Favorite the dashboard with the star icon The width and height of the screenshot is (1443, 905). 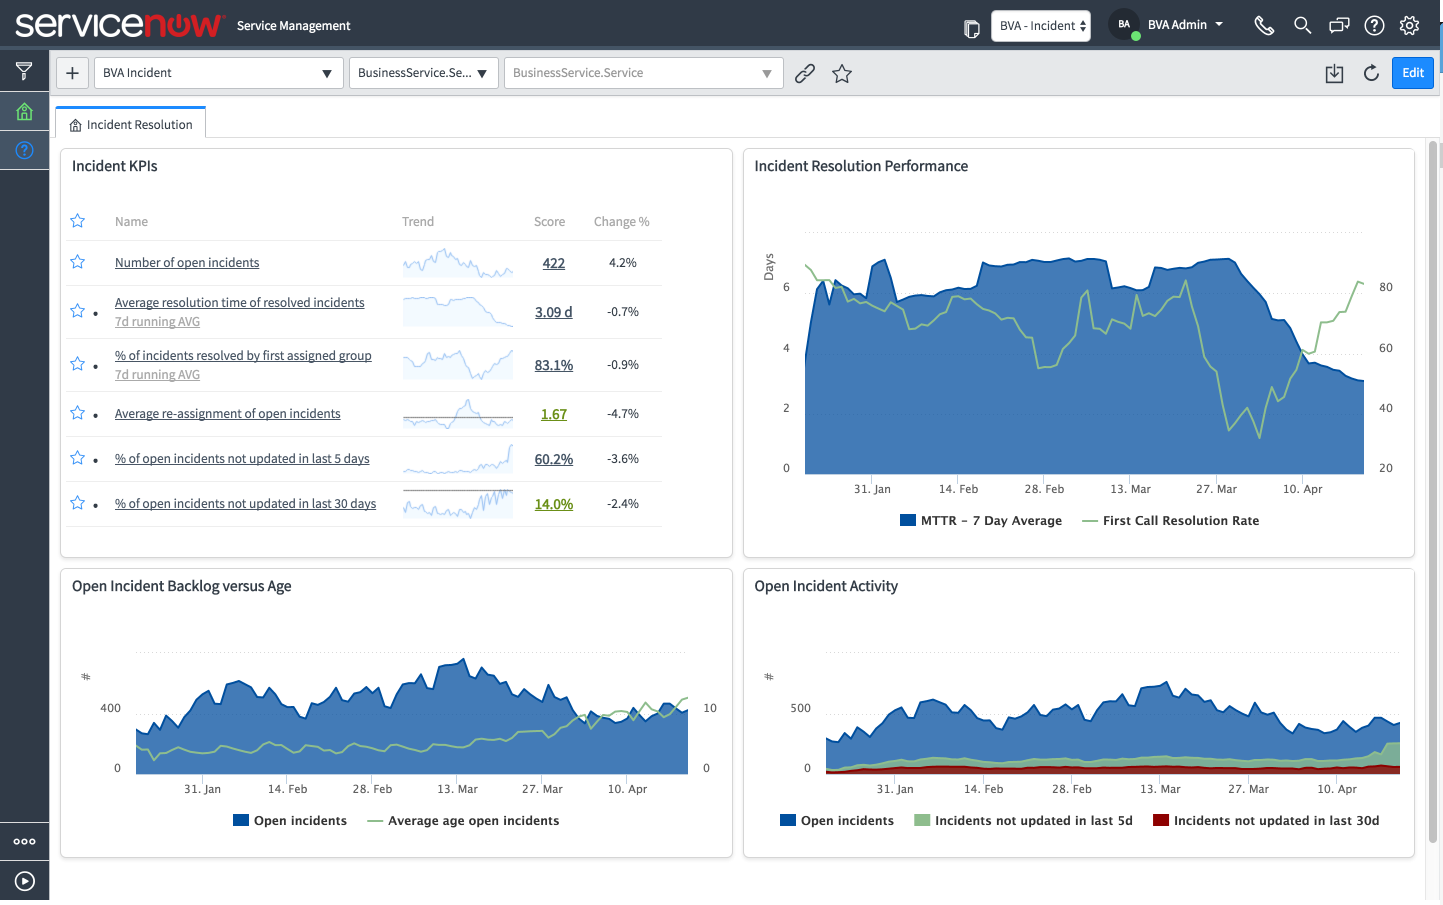point(841,72)
